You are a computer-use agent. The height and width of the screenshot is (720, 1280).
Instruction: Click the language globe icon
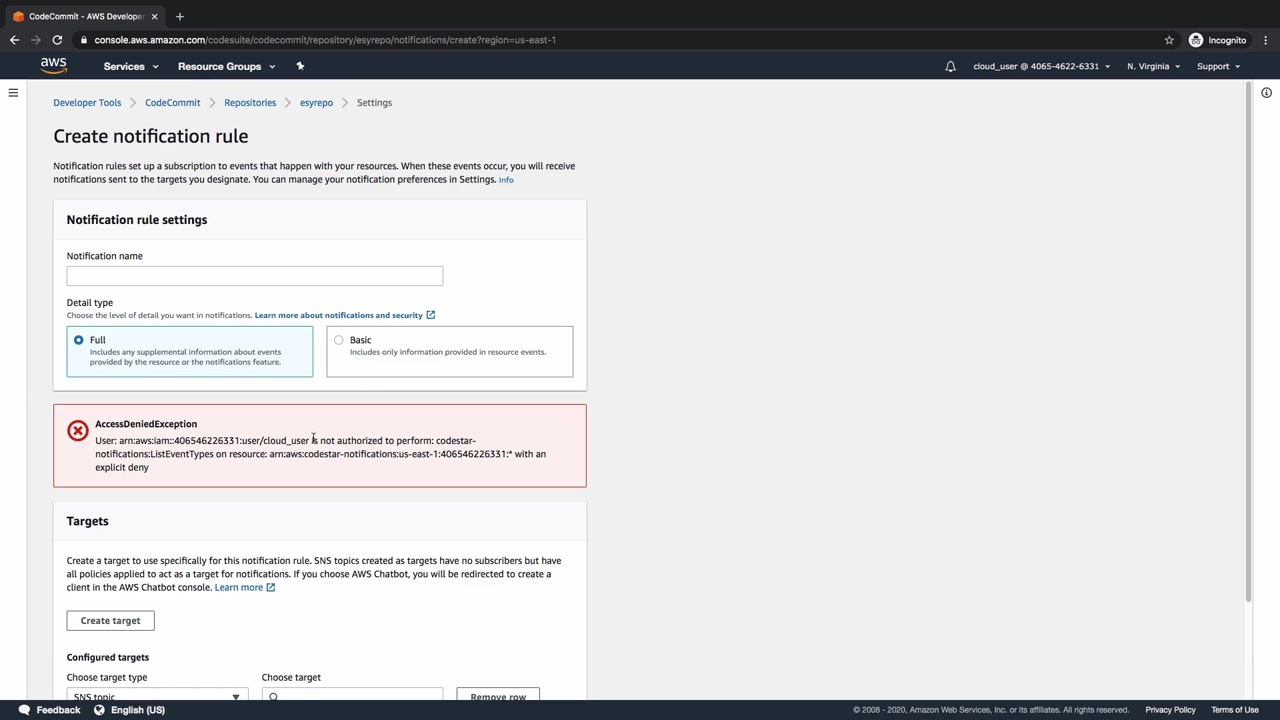coord(99,710)
